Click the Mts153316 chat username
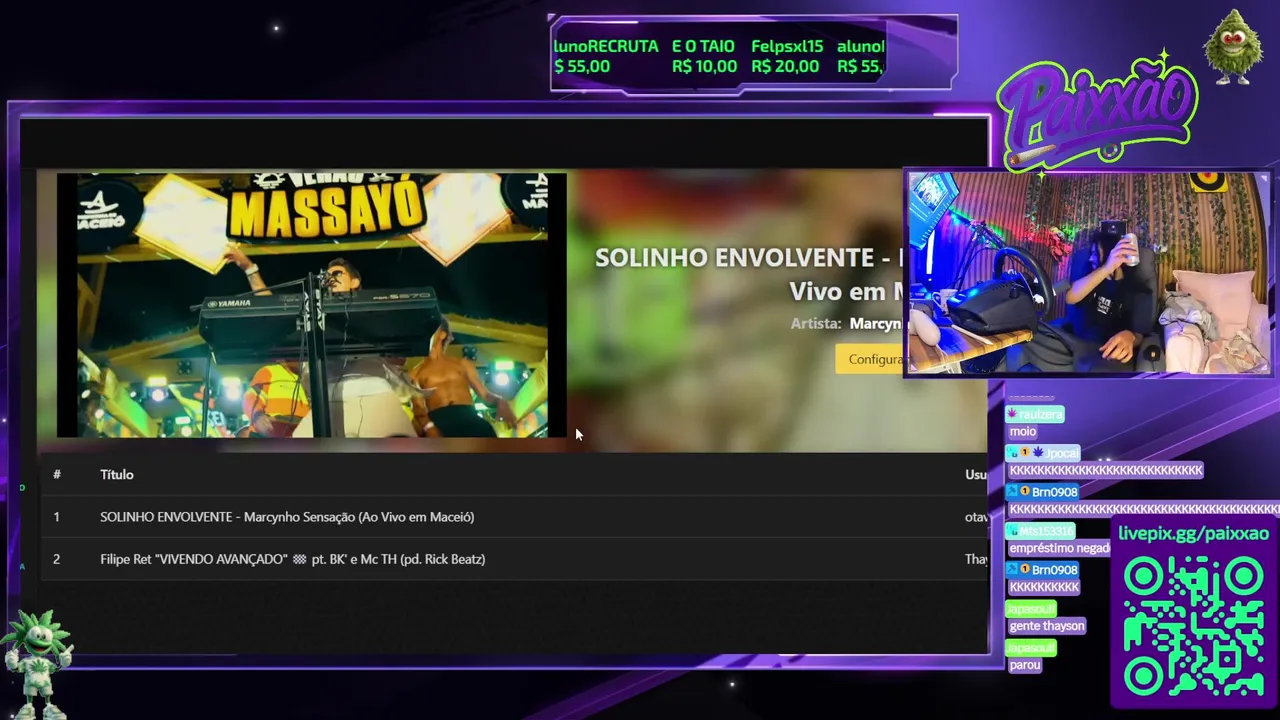 tap(1047, 531)
